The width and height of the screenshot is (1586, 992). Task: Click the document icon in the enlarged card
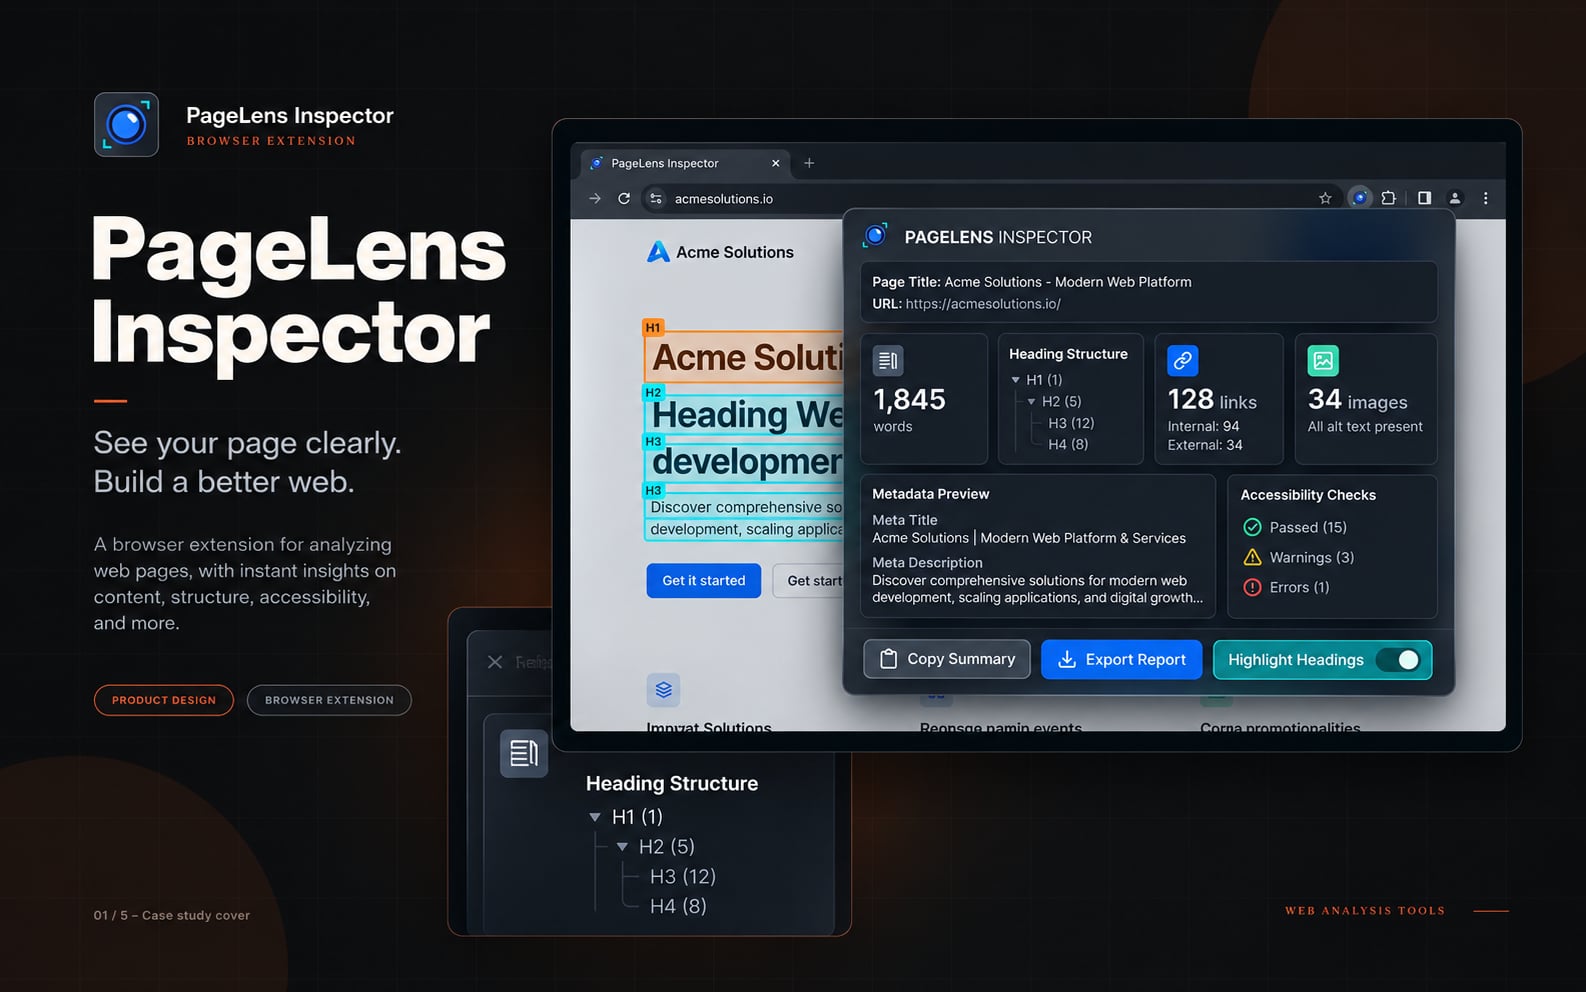click(524, 753)
